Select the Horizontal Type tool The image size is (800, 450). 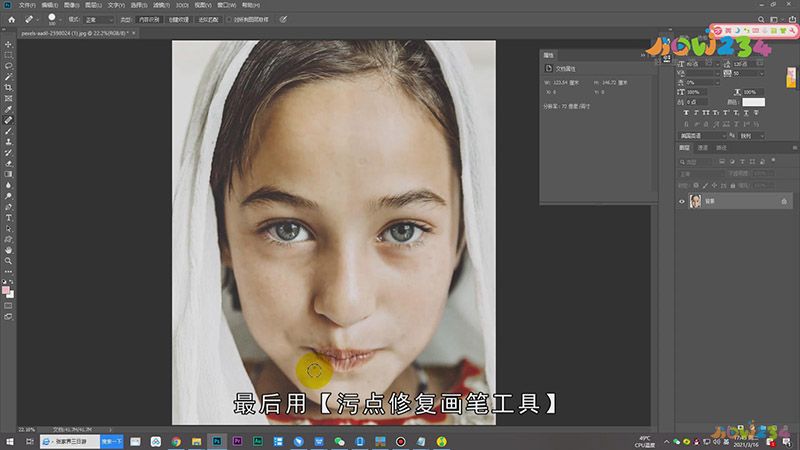click(8, 218)
